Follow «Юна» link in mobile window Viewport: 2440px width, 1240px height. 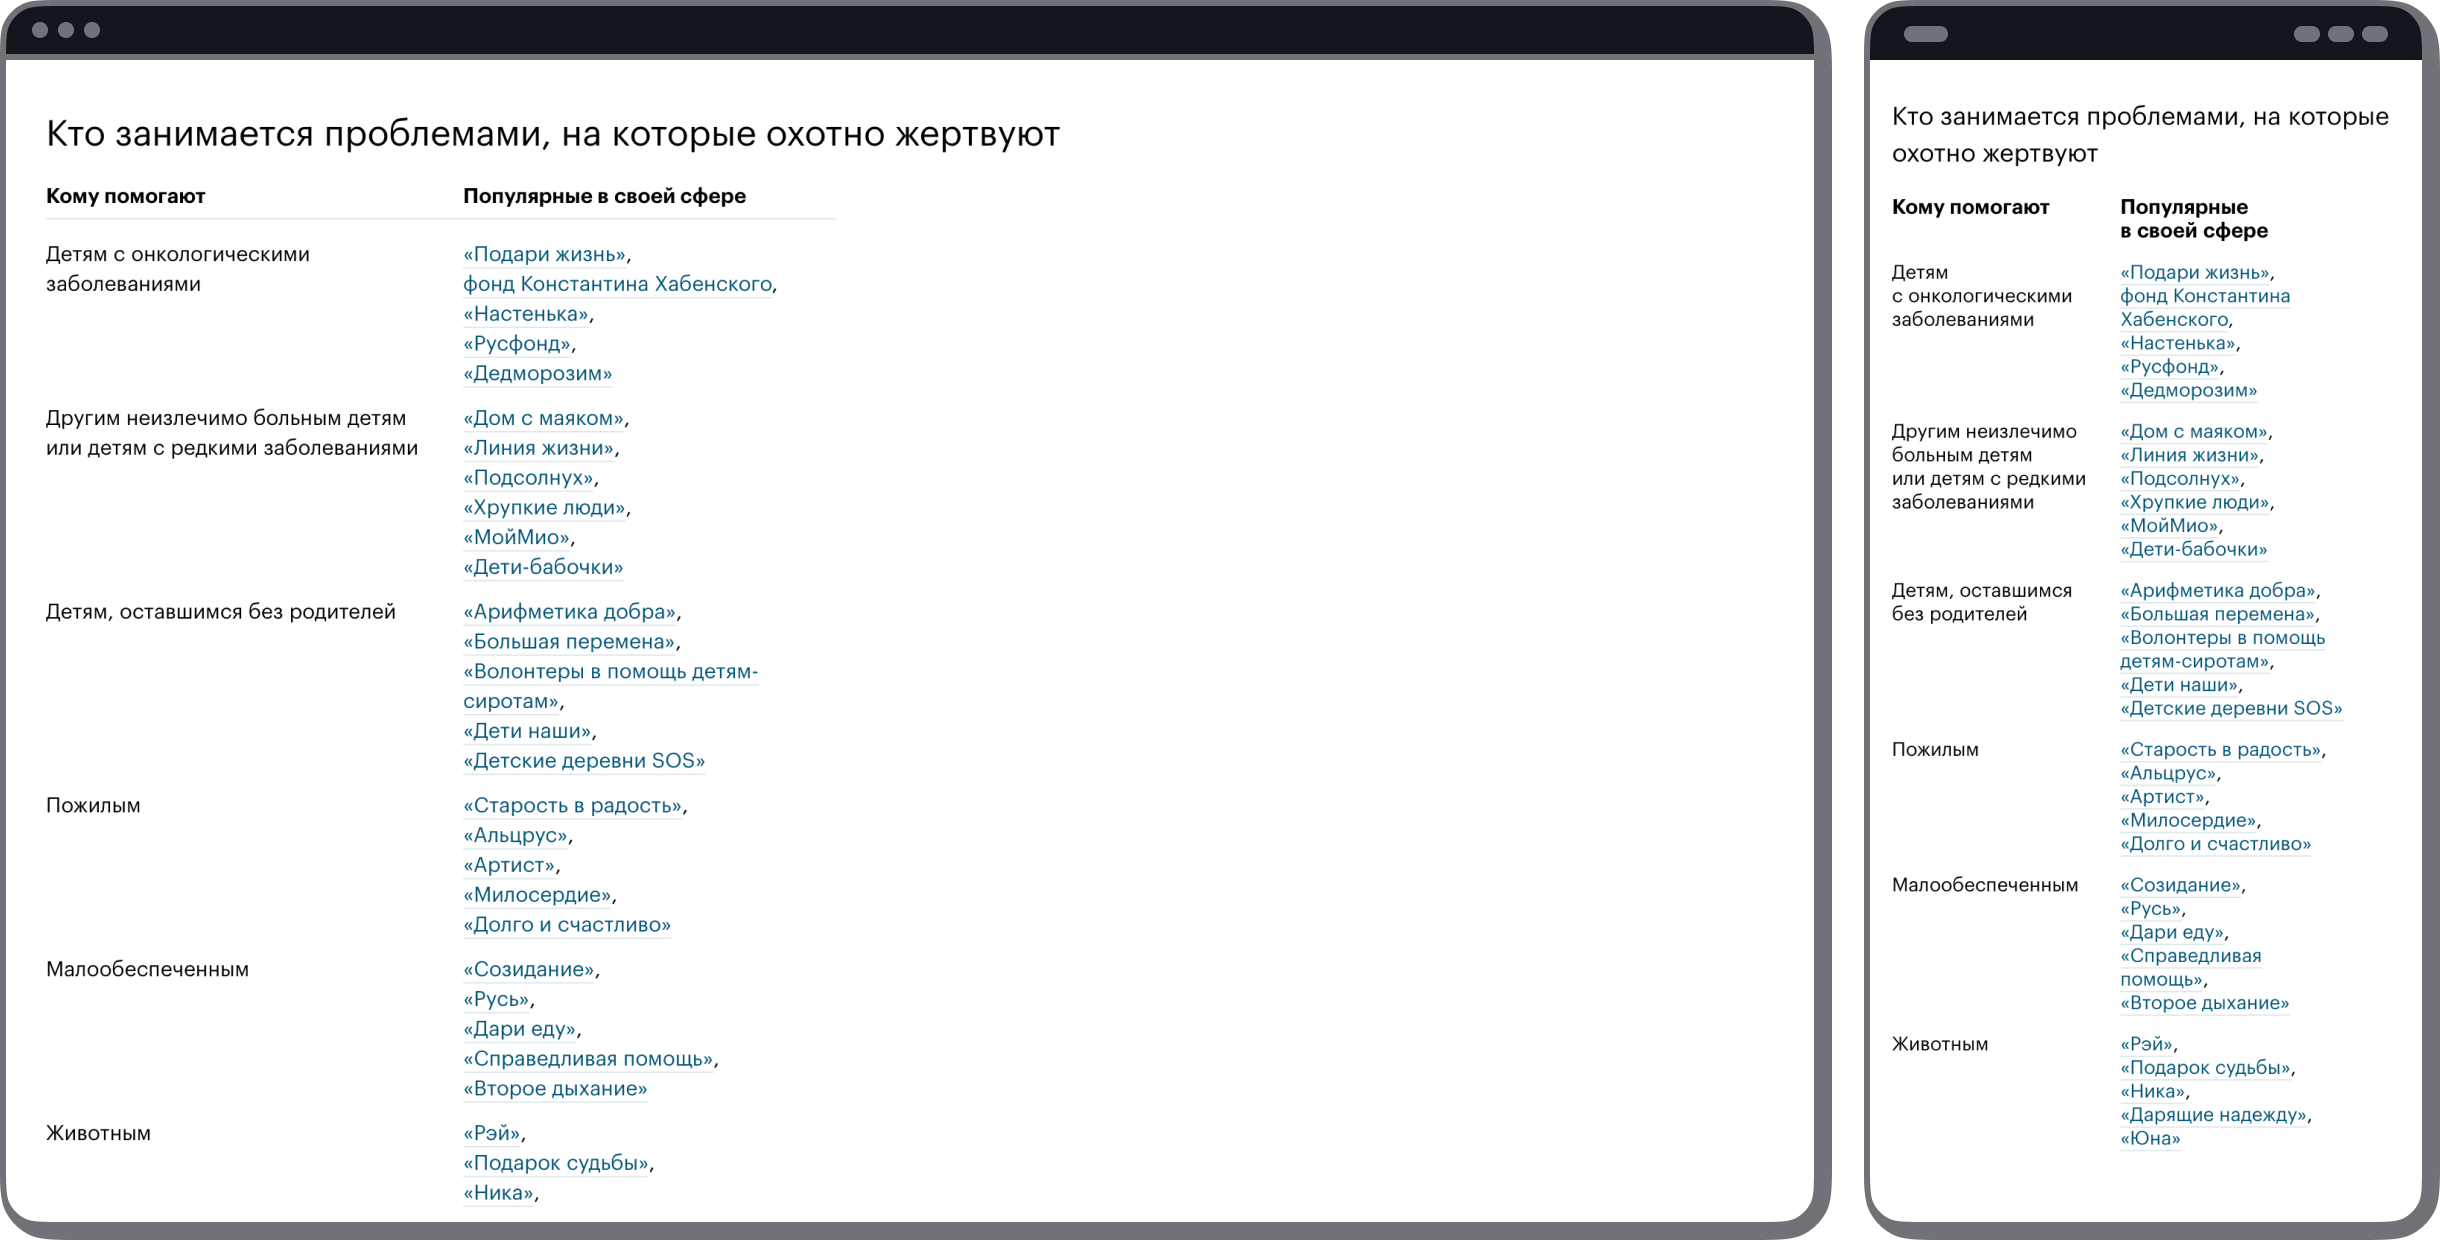pos(2150,1140)
